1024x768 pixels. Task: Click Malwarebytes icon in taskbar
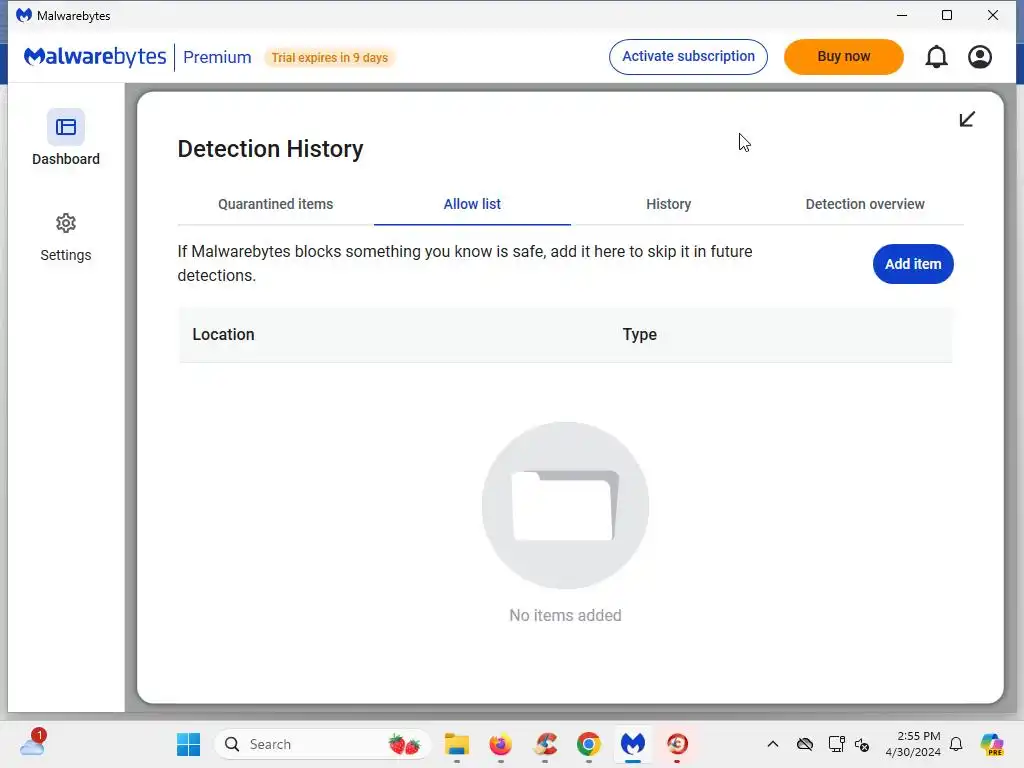tap(633, 744)
